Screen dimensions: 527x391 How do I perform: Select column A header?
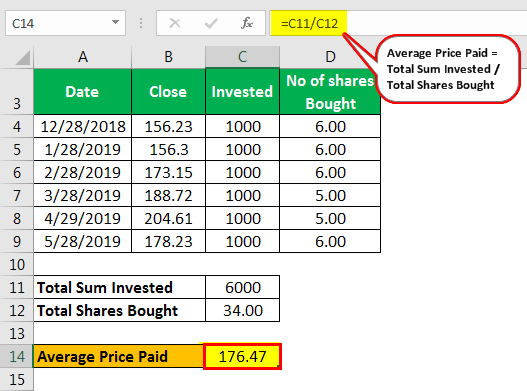coord(83,57)
